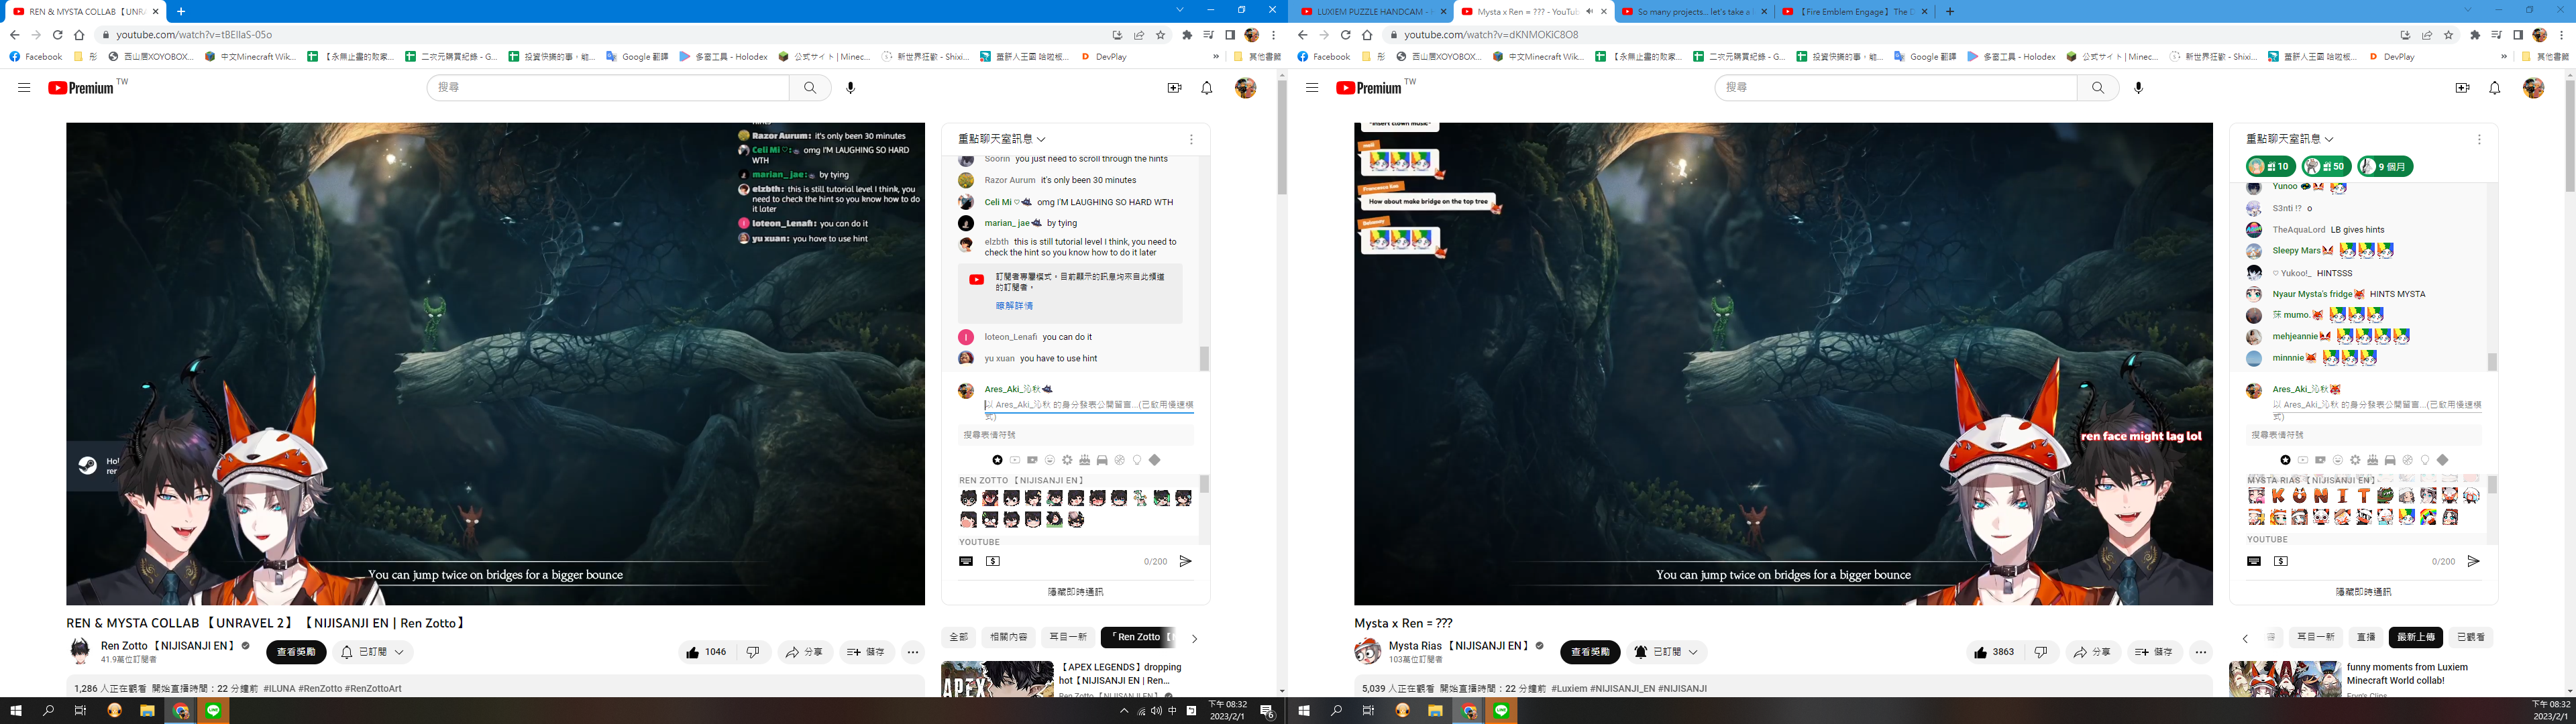Click Super Chat dollar icon in right chat
The height and width of the screenshot is (724, 2576).
(2281, 561)
